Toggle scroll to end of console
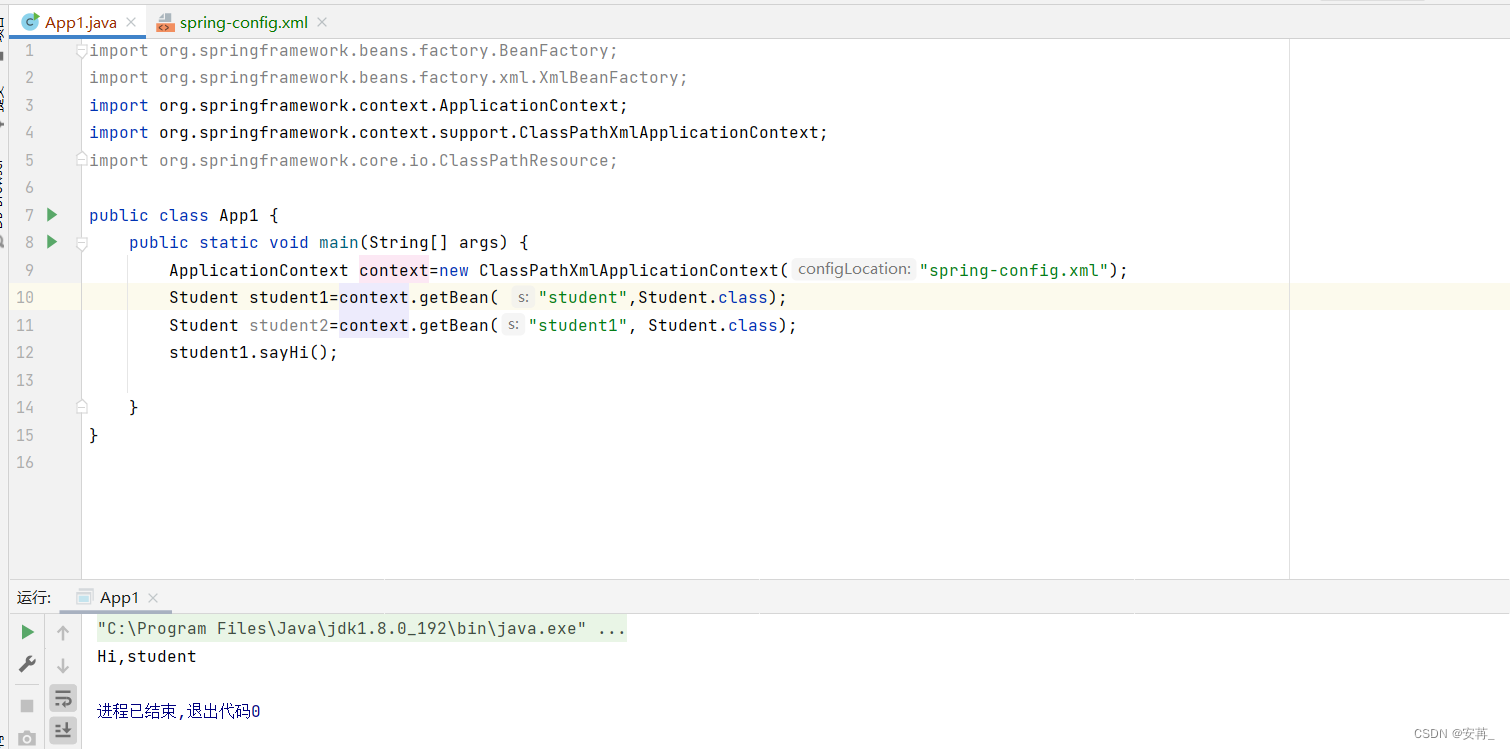Image resolution: width=1510 pixels, height=749 pixels. (x=63, y=730)
